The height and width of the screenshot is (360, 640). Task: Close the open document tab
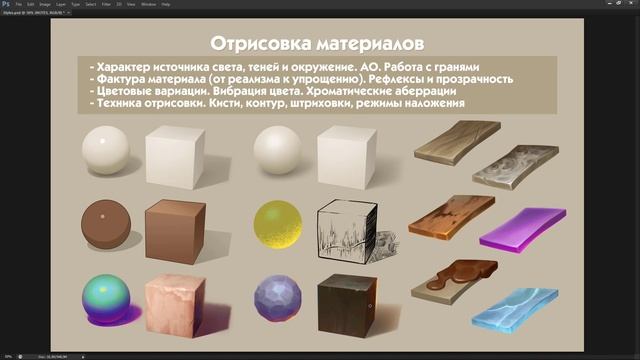coord(68,13)
